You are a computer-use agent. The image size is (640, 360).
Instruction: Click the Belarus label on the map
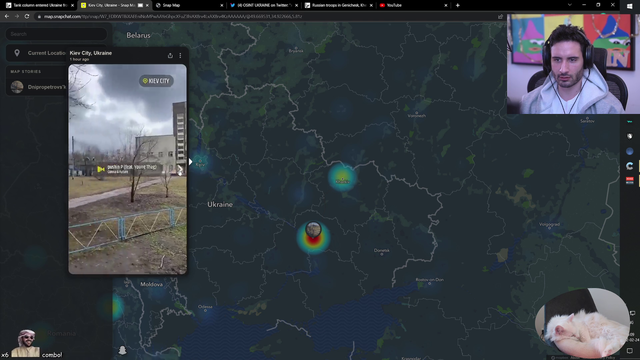tap(138, 35)
